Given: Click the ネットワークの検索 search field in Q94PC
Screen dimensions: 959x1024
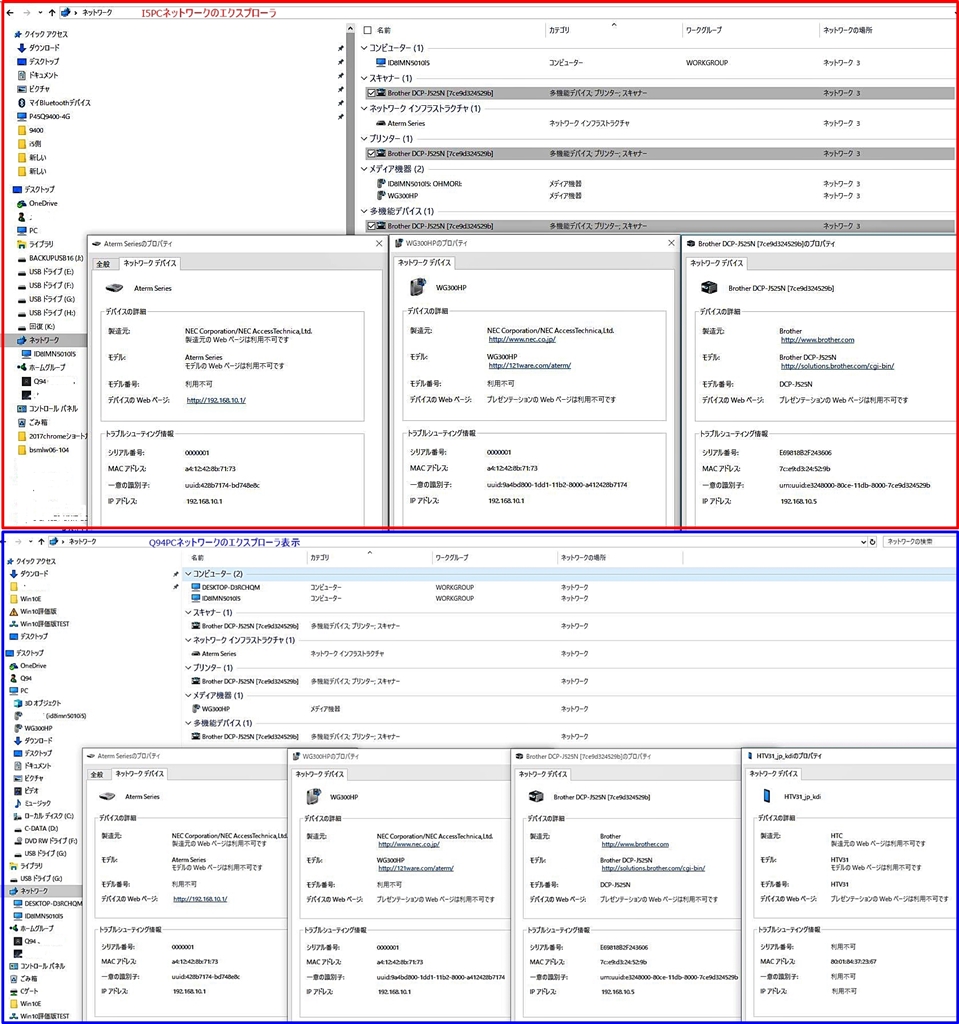Looking at the screenshot, I should (x=918, y=541).
